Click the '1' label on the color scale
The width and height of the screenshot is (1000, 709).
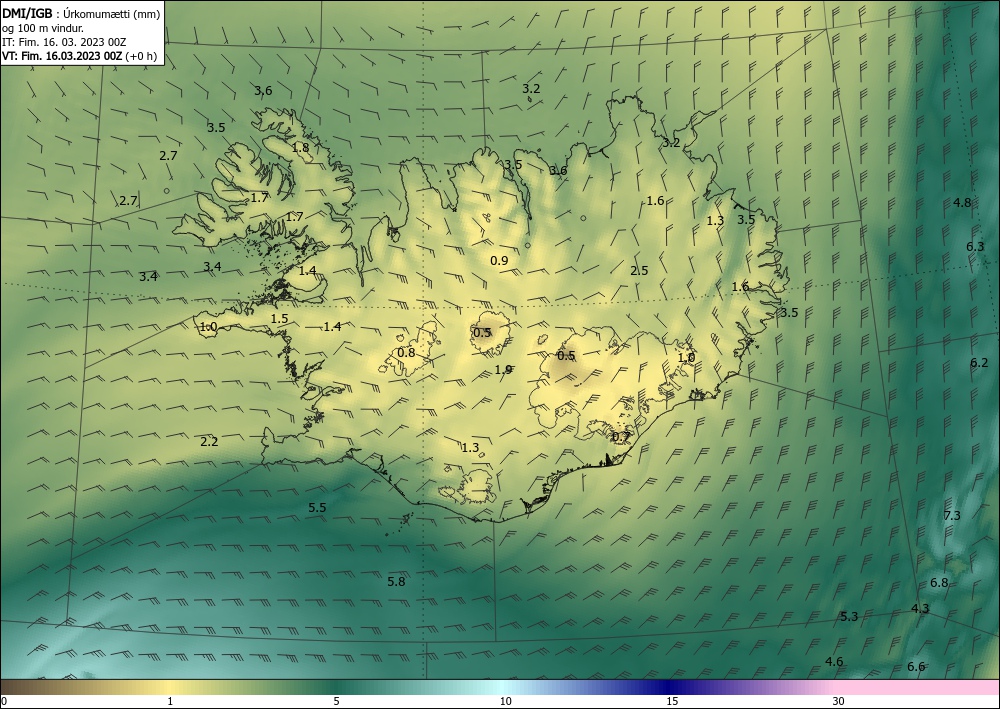click(170, 702)
